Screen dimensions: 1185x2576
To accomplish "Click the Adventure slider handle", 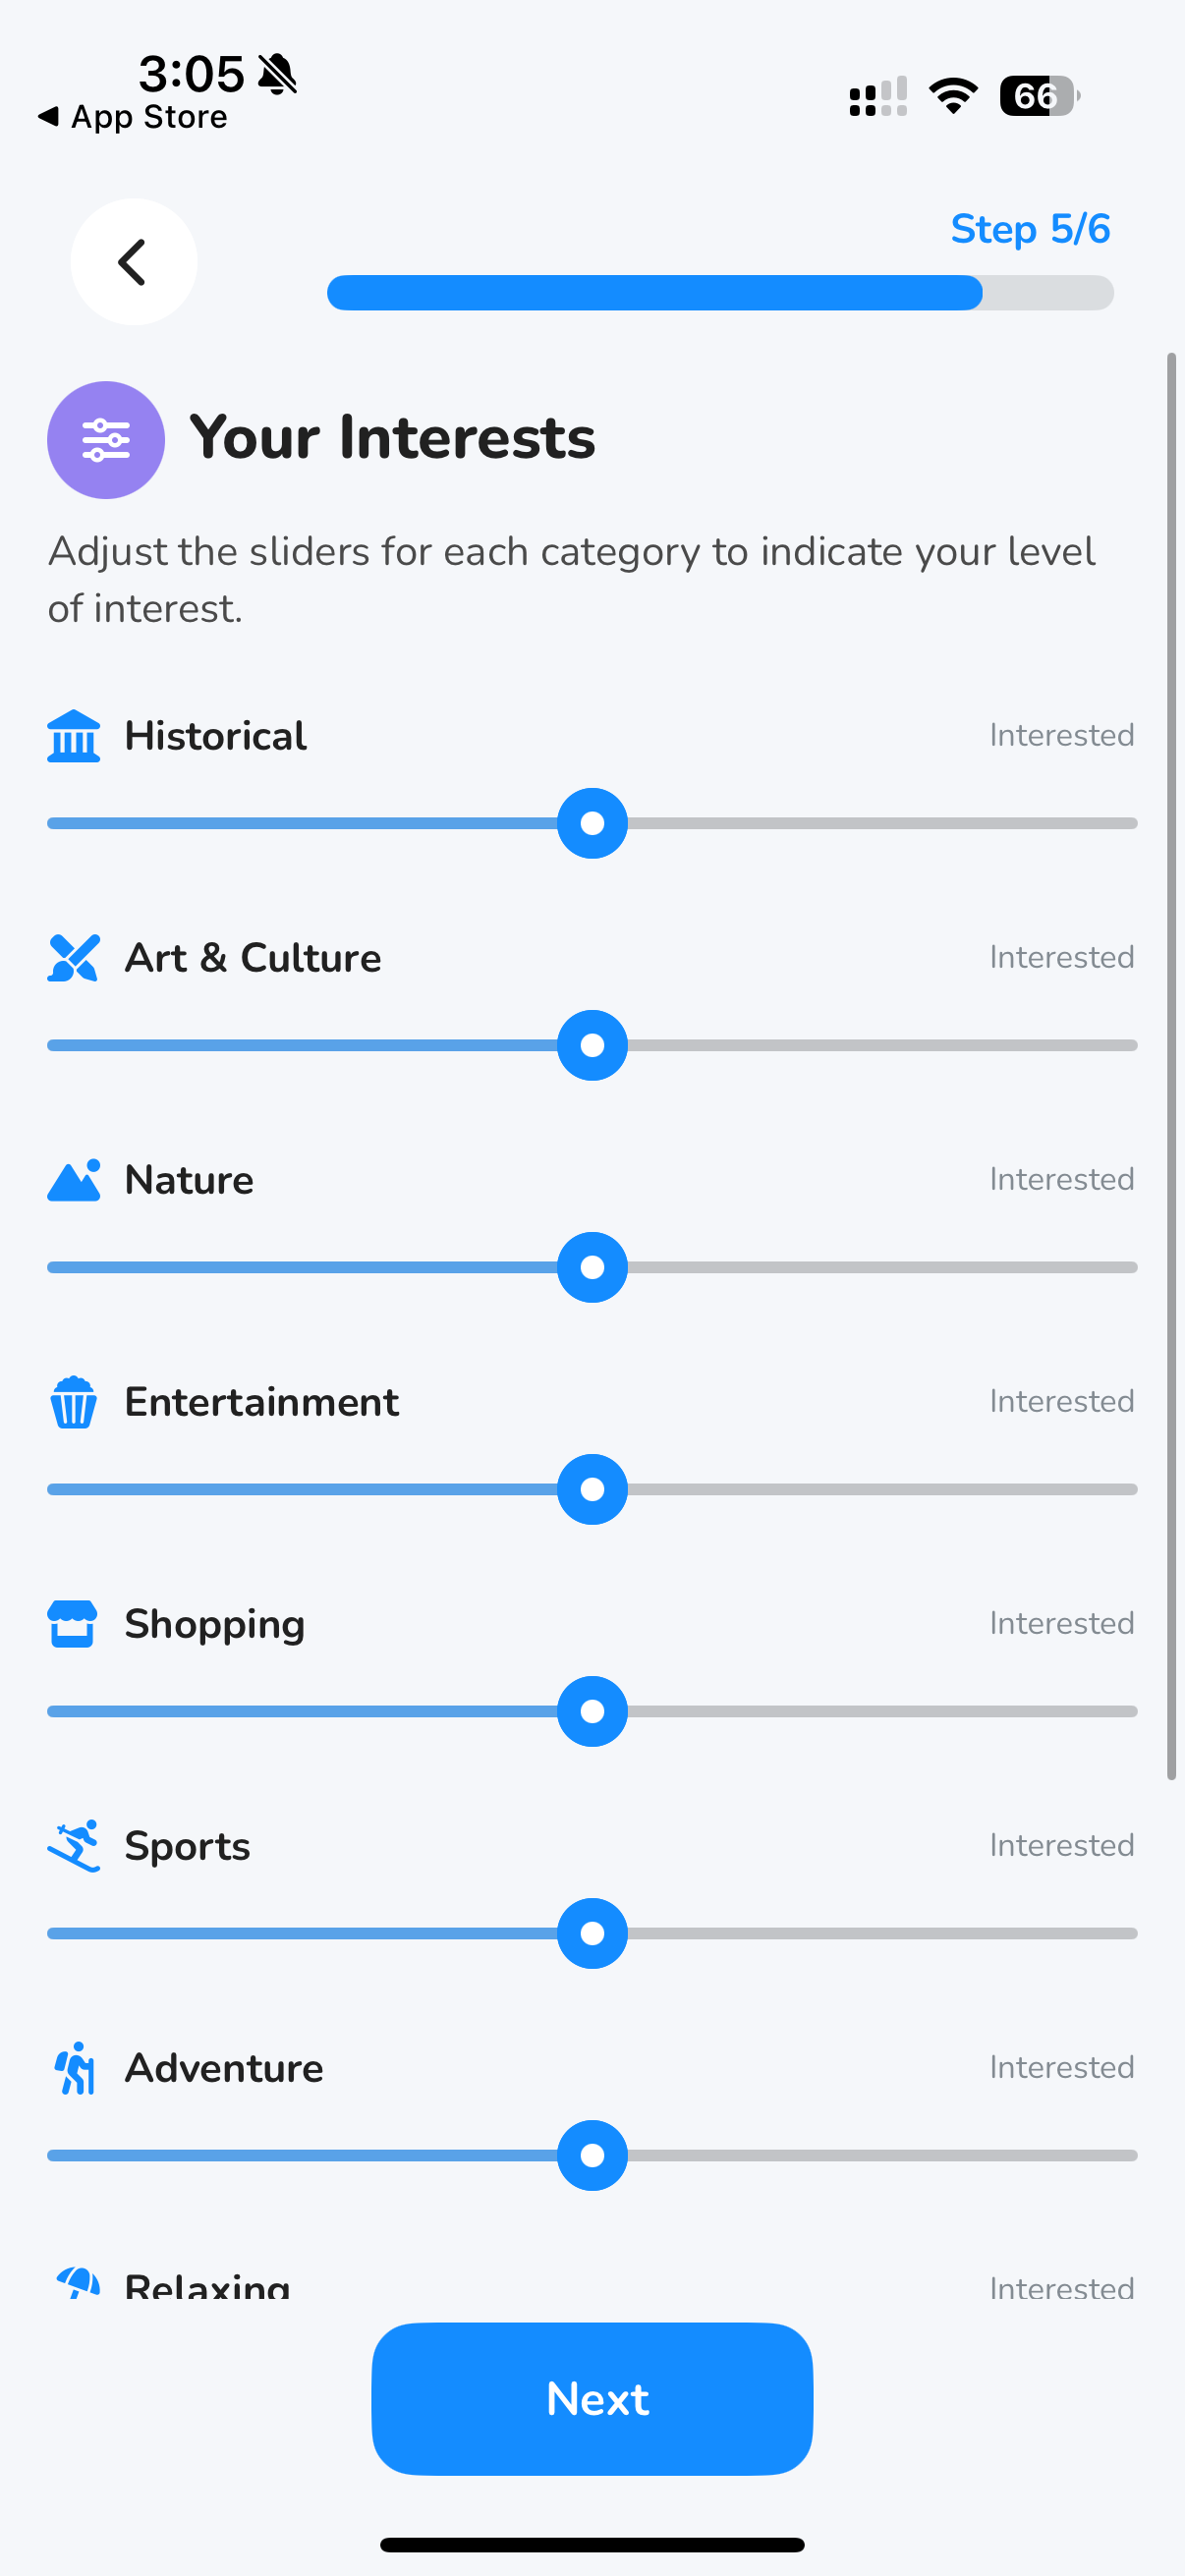I will 592,2155.
